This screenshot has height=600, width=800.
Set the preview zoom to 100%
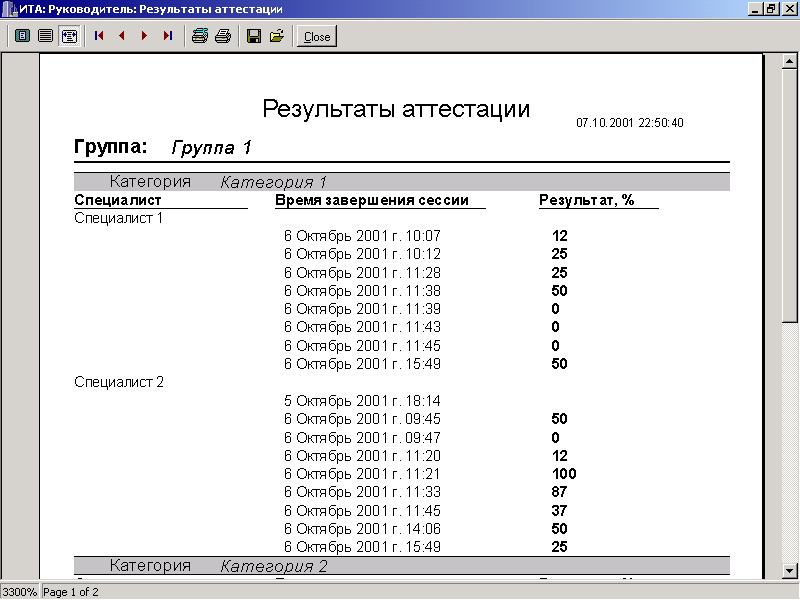point(45,36)
